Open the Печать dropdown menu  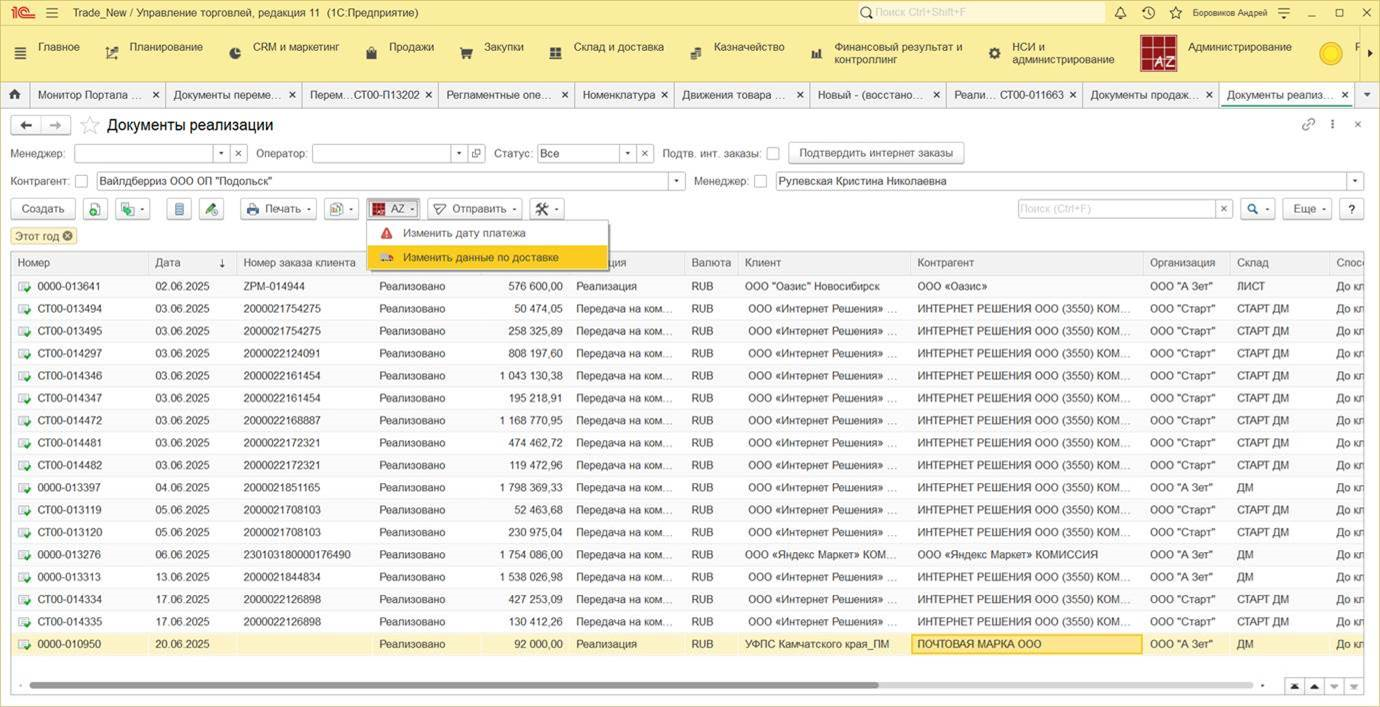[279, 209]
